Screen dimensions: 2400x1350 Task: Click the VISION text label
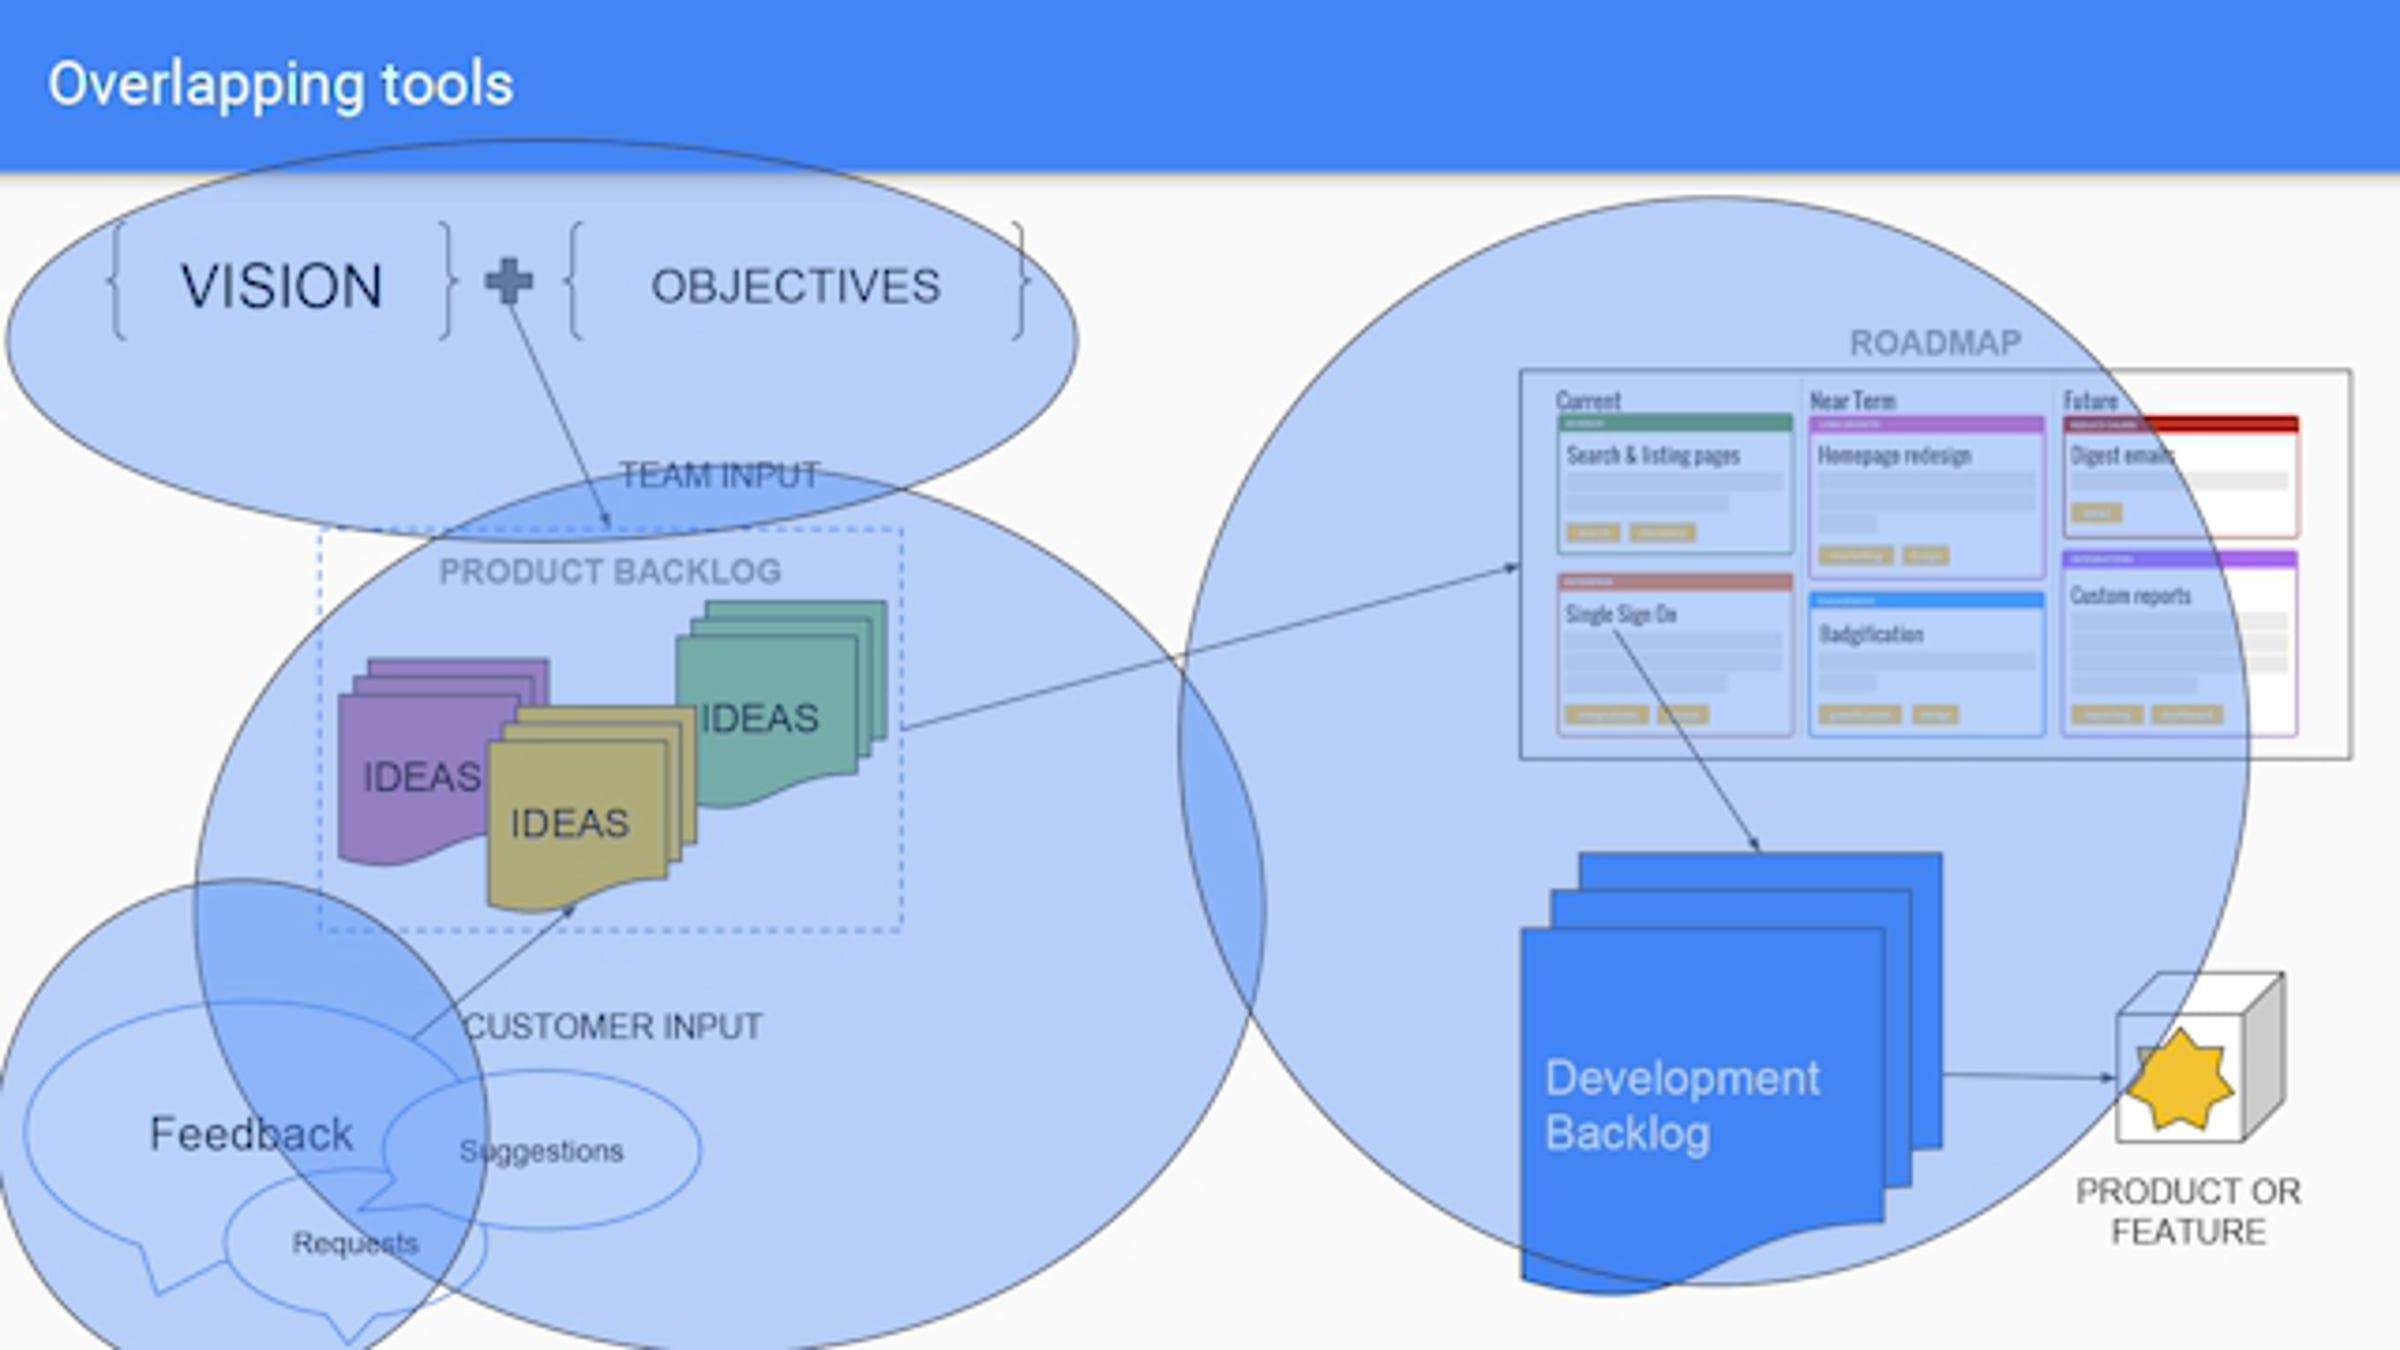[x=281, y=286]
